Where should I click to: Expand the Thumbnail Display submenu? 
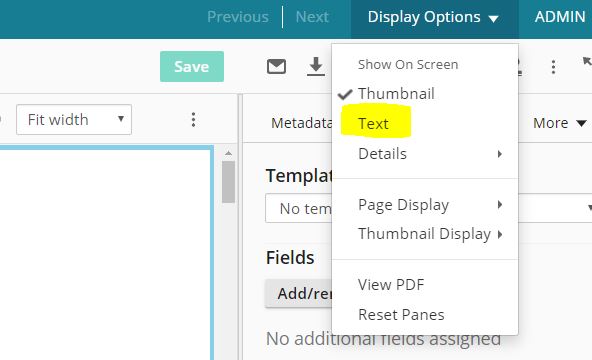click(425, 234)
